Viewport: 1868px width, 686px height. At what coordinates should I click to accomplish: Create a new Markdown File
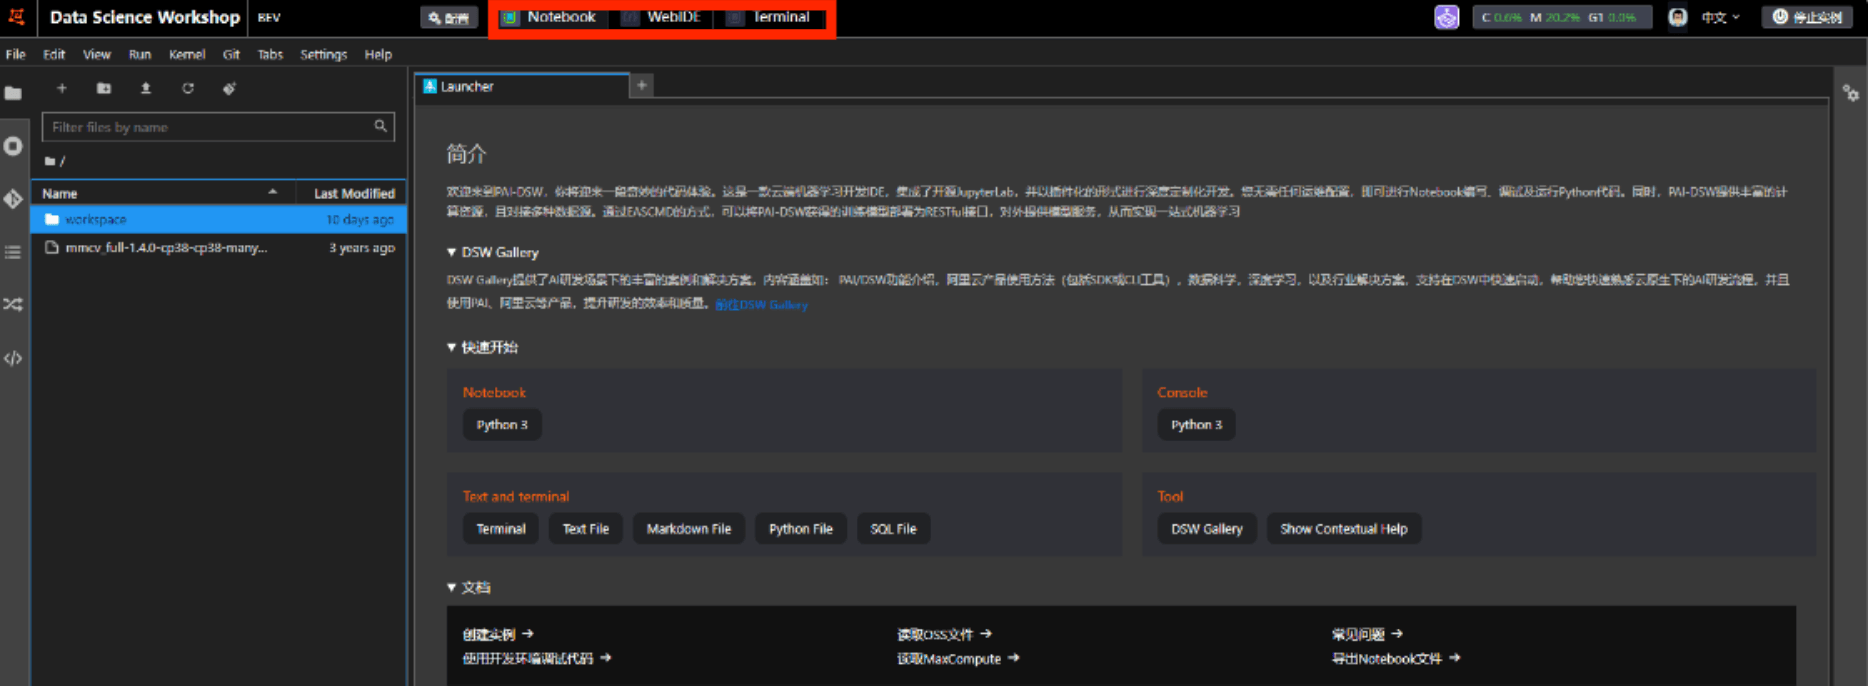(689, 529)
